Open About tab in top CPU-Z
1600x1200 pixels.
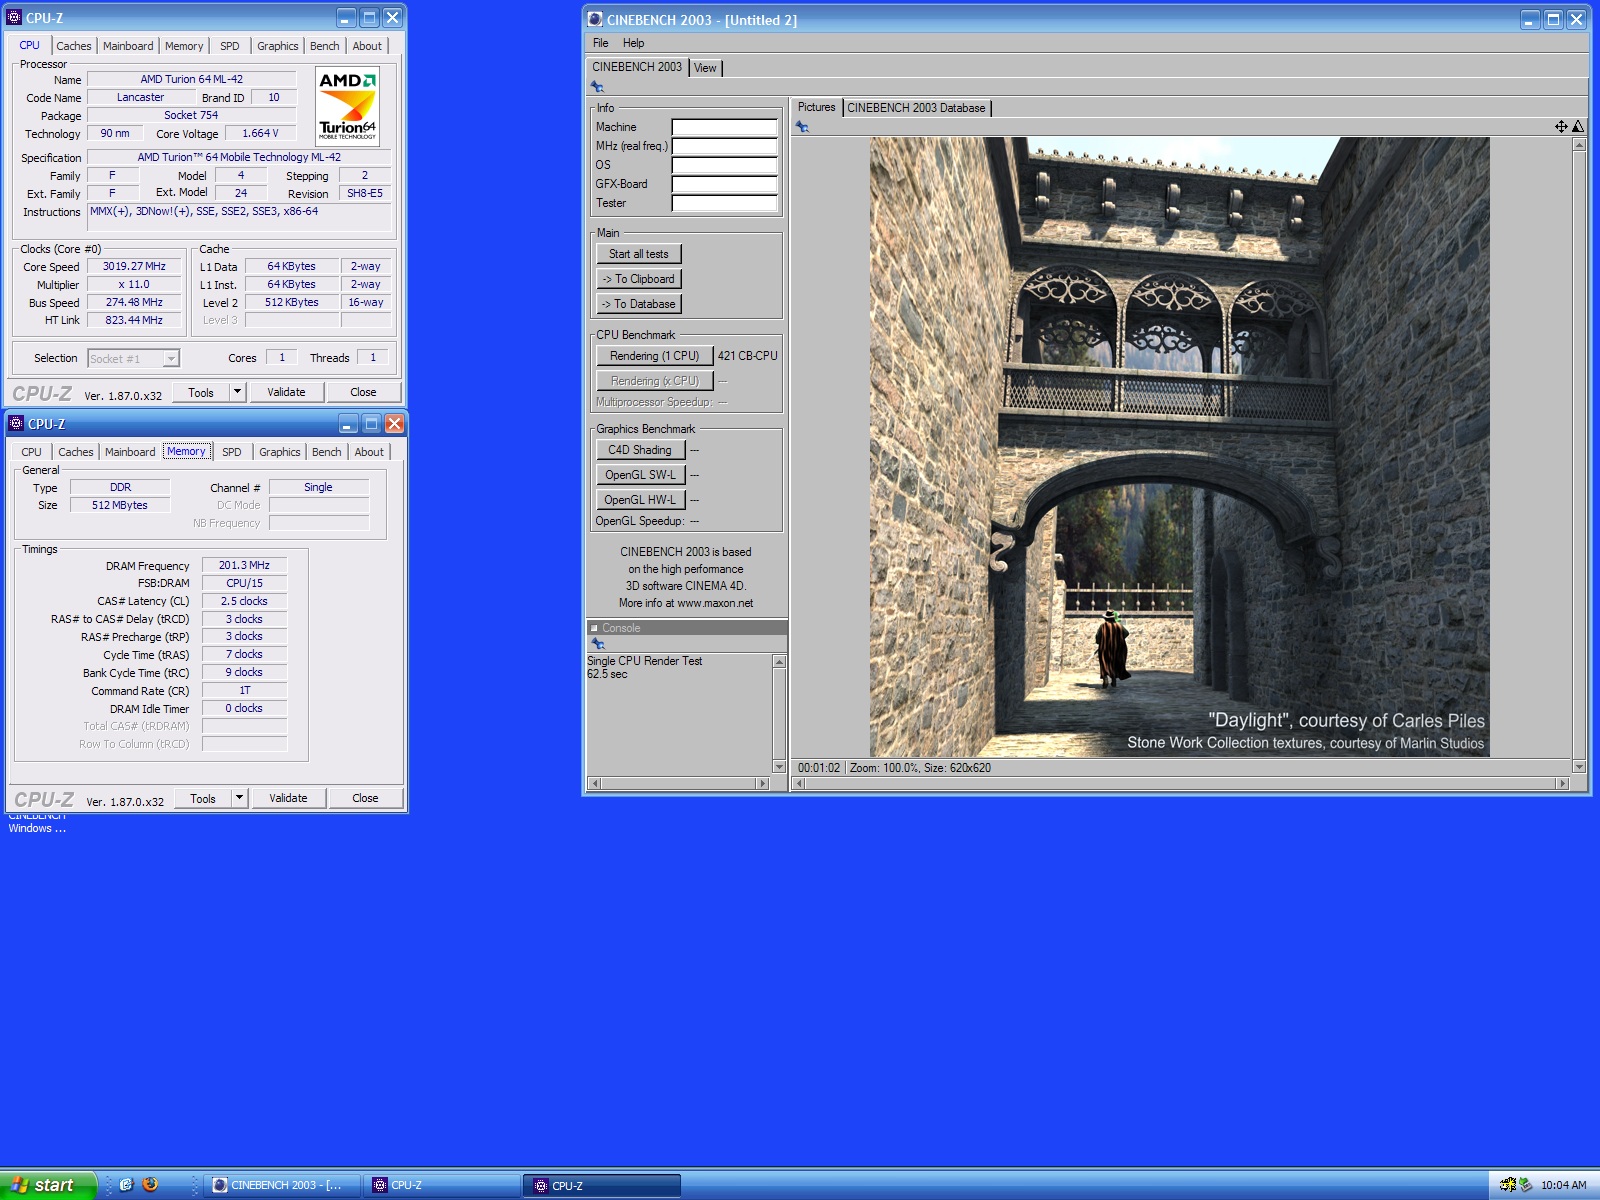tap(367, 46)
